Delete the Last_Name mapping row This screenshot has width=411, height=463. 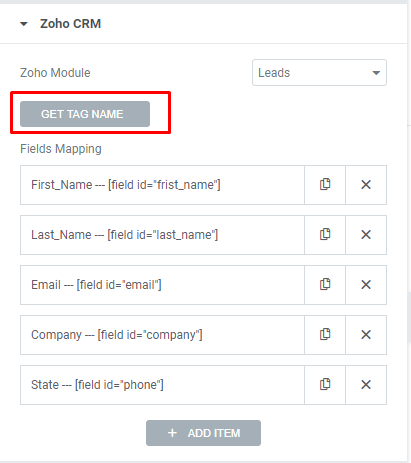click(x=366, y=235)
